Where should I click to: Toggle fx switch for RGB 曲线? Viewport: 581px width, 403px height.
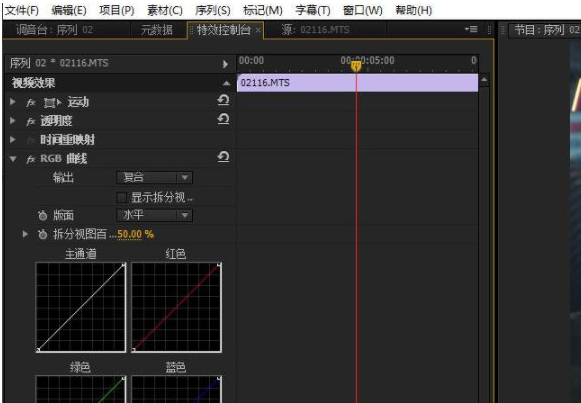tap(31, 159)
